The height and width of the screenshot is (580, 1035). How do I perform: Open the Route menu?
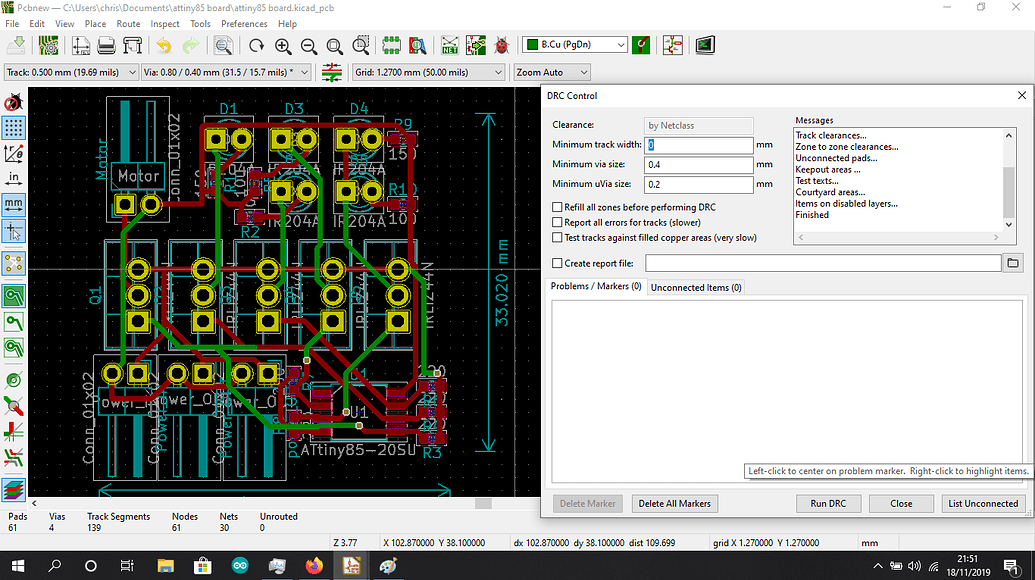tap(127, 23)
